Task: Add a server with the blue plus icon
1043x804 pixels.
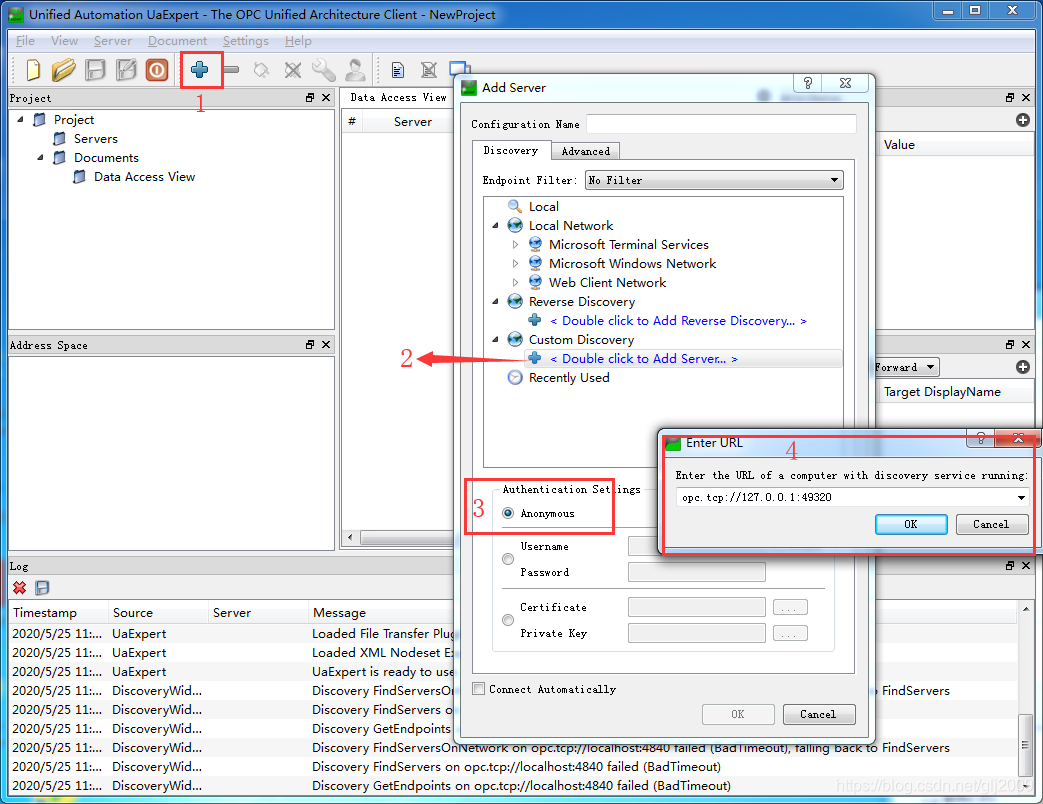Action: tap(200, 69)
